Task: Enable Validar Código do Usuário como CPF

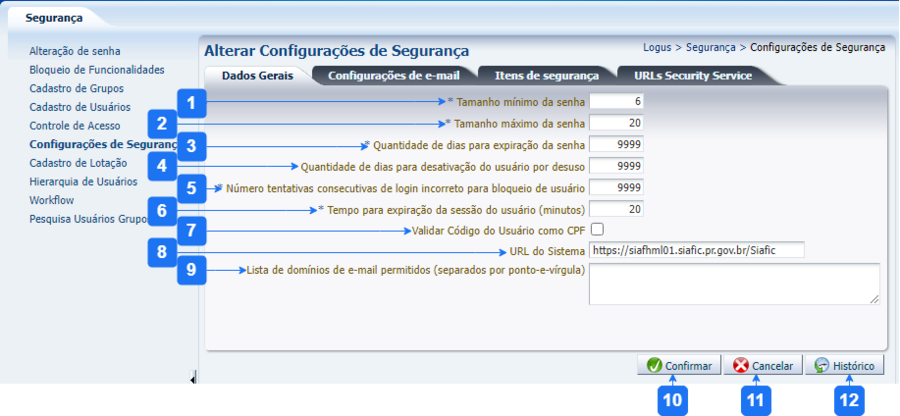Action: 597,230
